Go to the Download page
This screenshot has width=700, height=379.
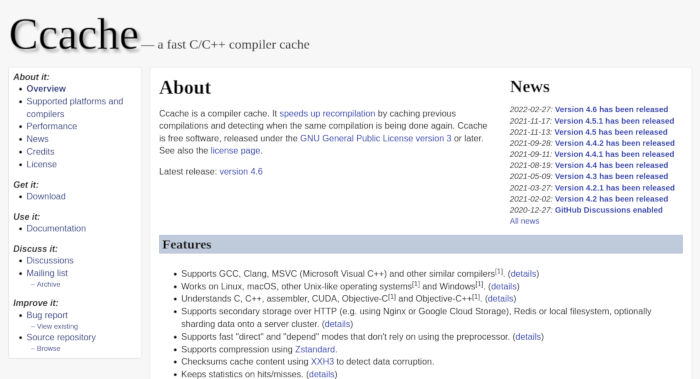(46, 196)
